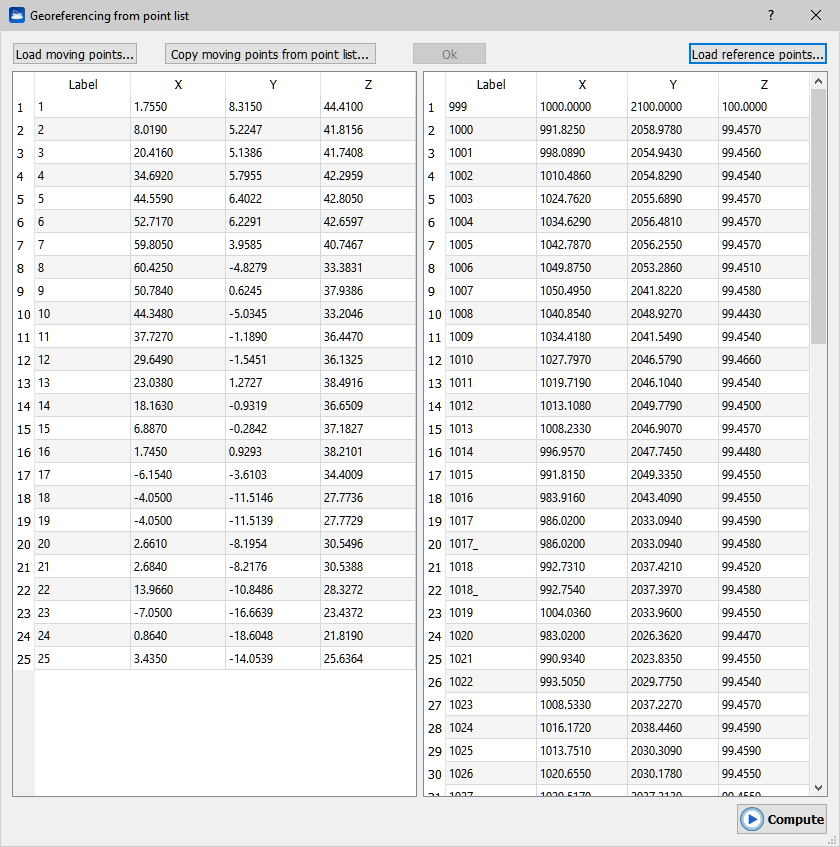Viewport: 840px width, 847px height.
Task: Click Load moving points button
Action: pyautogui.click(x=75, y=54)
